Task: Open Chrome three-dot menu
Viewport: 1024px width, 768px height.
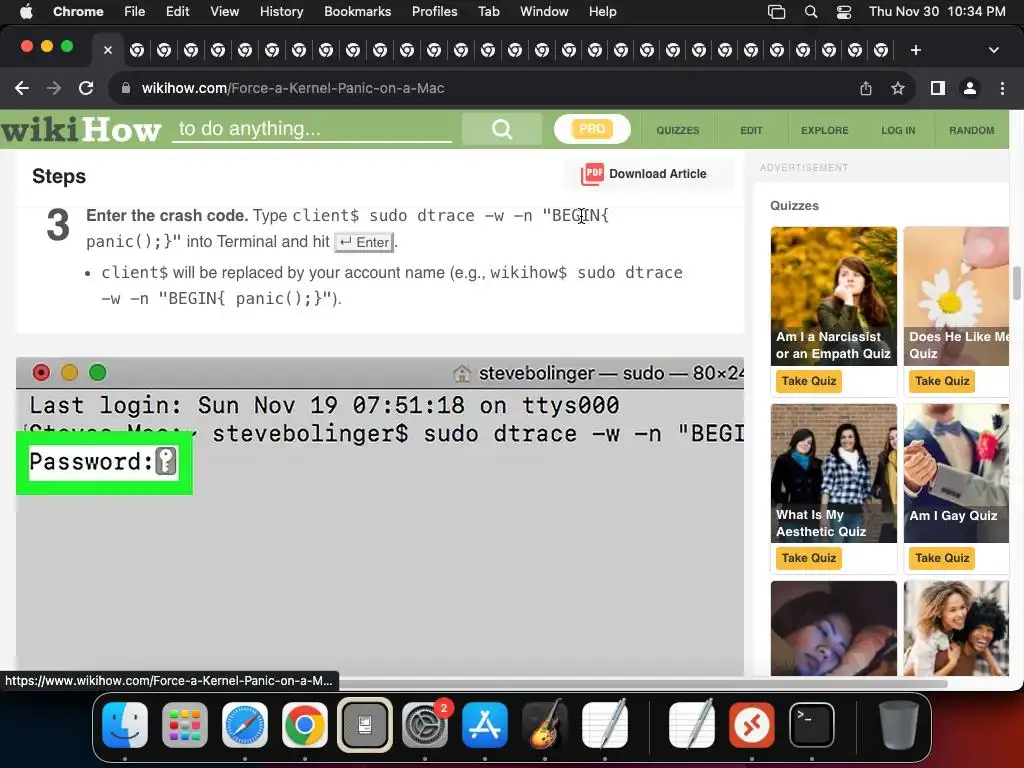Action: 1002,88
